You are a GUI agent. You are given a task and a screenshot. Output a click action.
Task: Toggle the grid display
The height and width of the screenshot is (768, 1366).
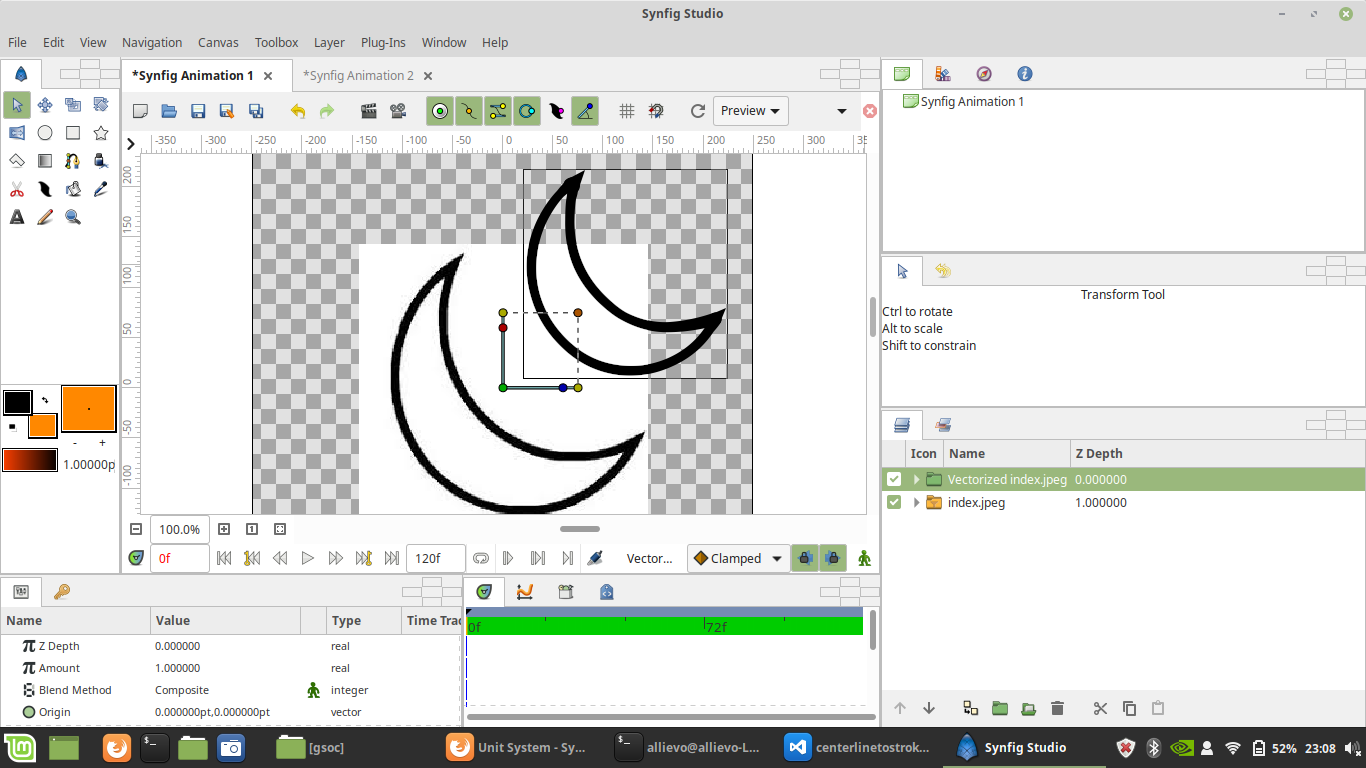point(626,111)
